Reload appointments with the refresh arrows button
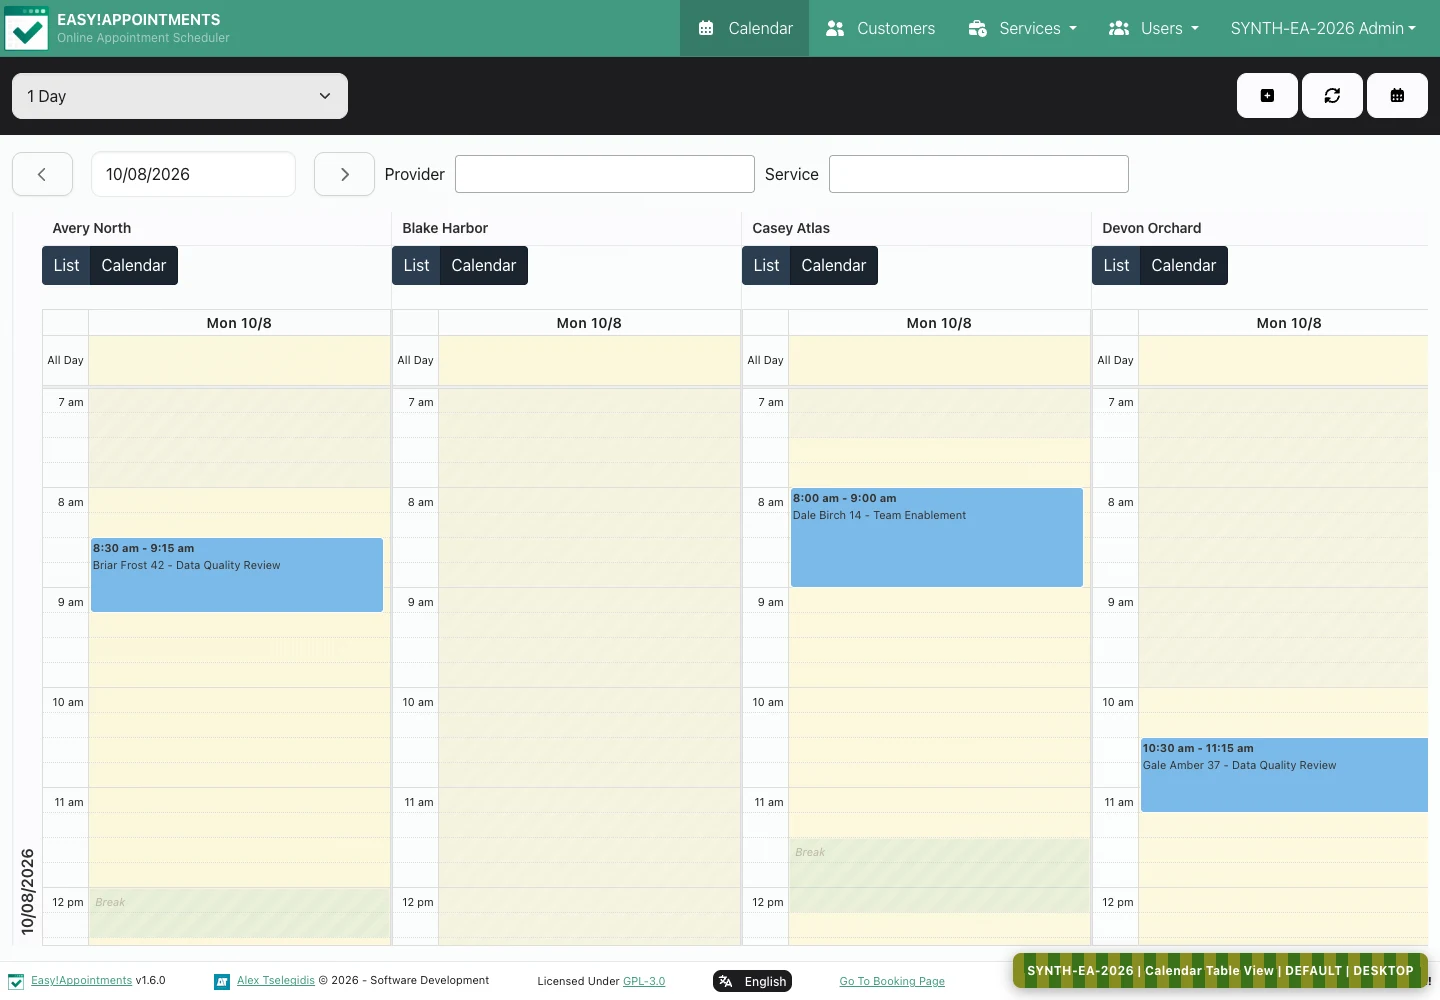 pyautogui.click(x=1332, y=96)
